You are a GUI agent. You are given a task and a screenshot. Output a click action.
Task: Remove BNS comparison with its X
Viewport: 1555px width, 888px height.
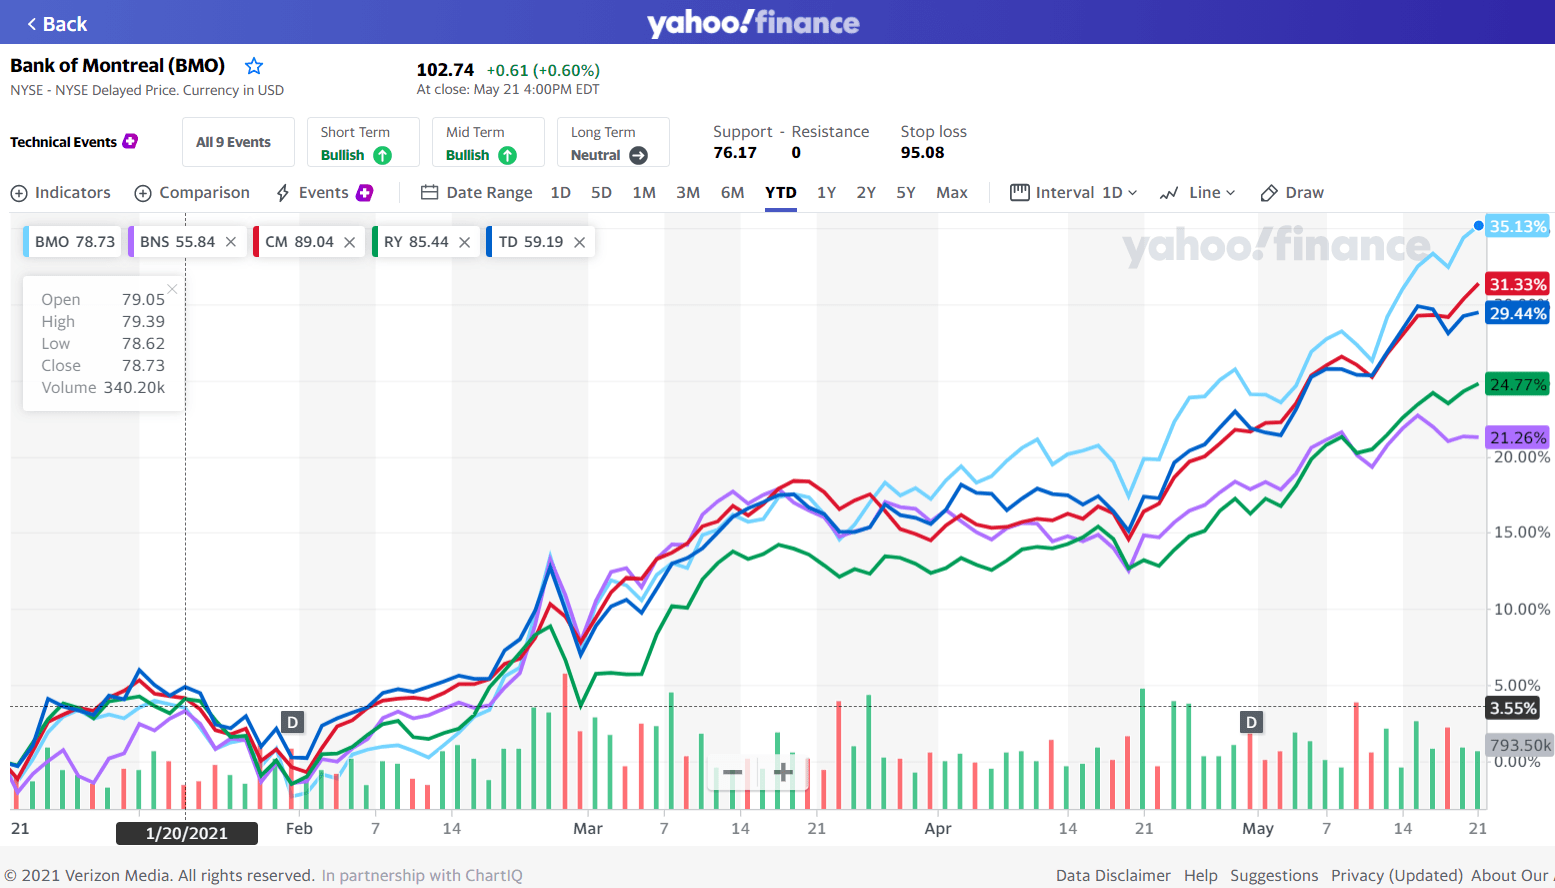click(x=231, y=242)
